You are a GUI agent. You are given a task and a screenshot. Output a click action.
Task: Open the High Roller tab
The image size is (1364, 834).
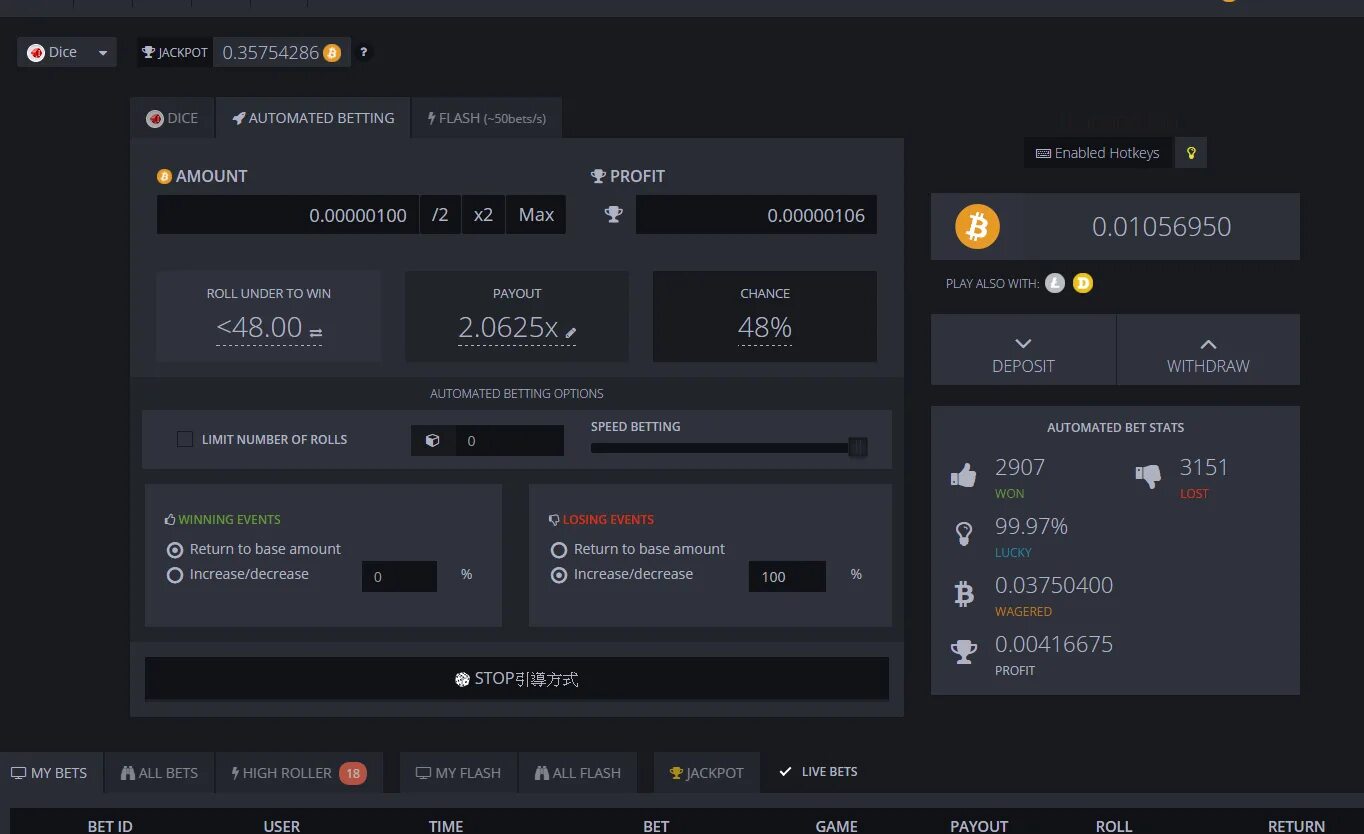(299, 773)
